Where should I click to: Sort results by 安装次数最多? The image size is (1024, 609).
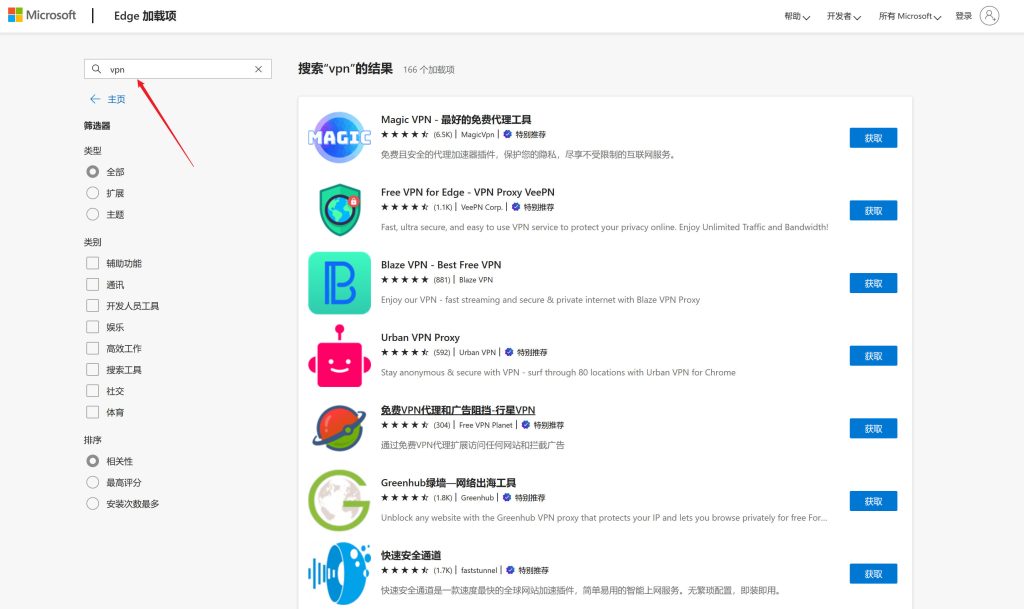(93, 503)
